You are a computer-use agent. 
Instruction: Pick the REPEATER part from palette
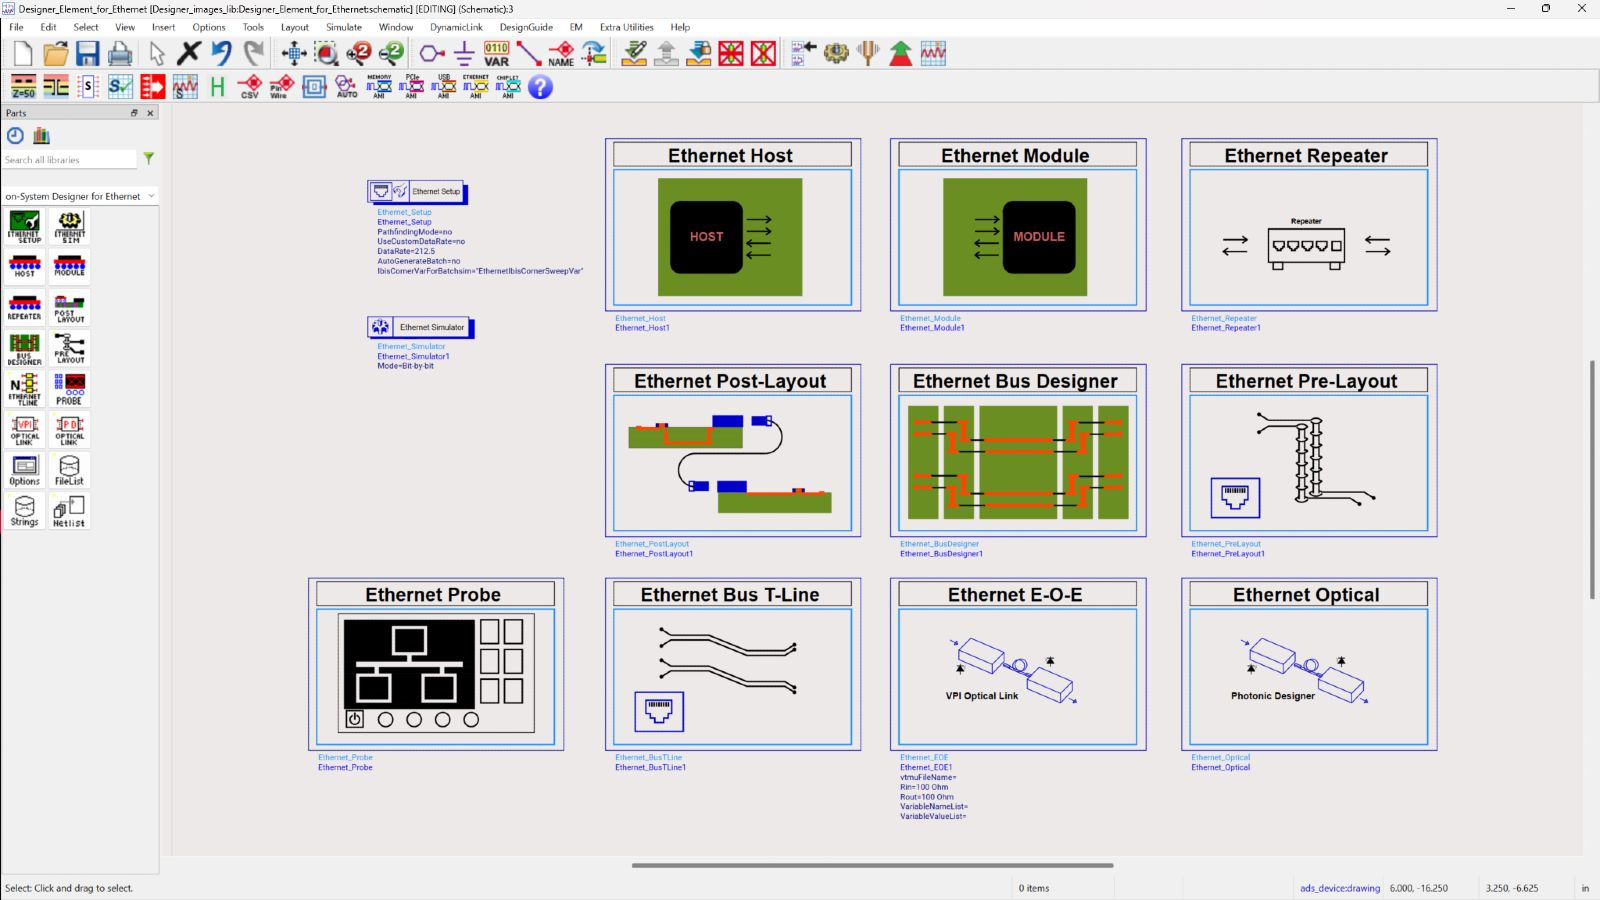(25, 307)
